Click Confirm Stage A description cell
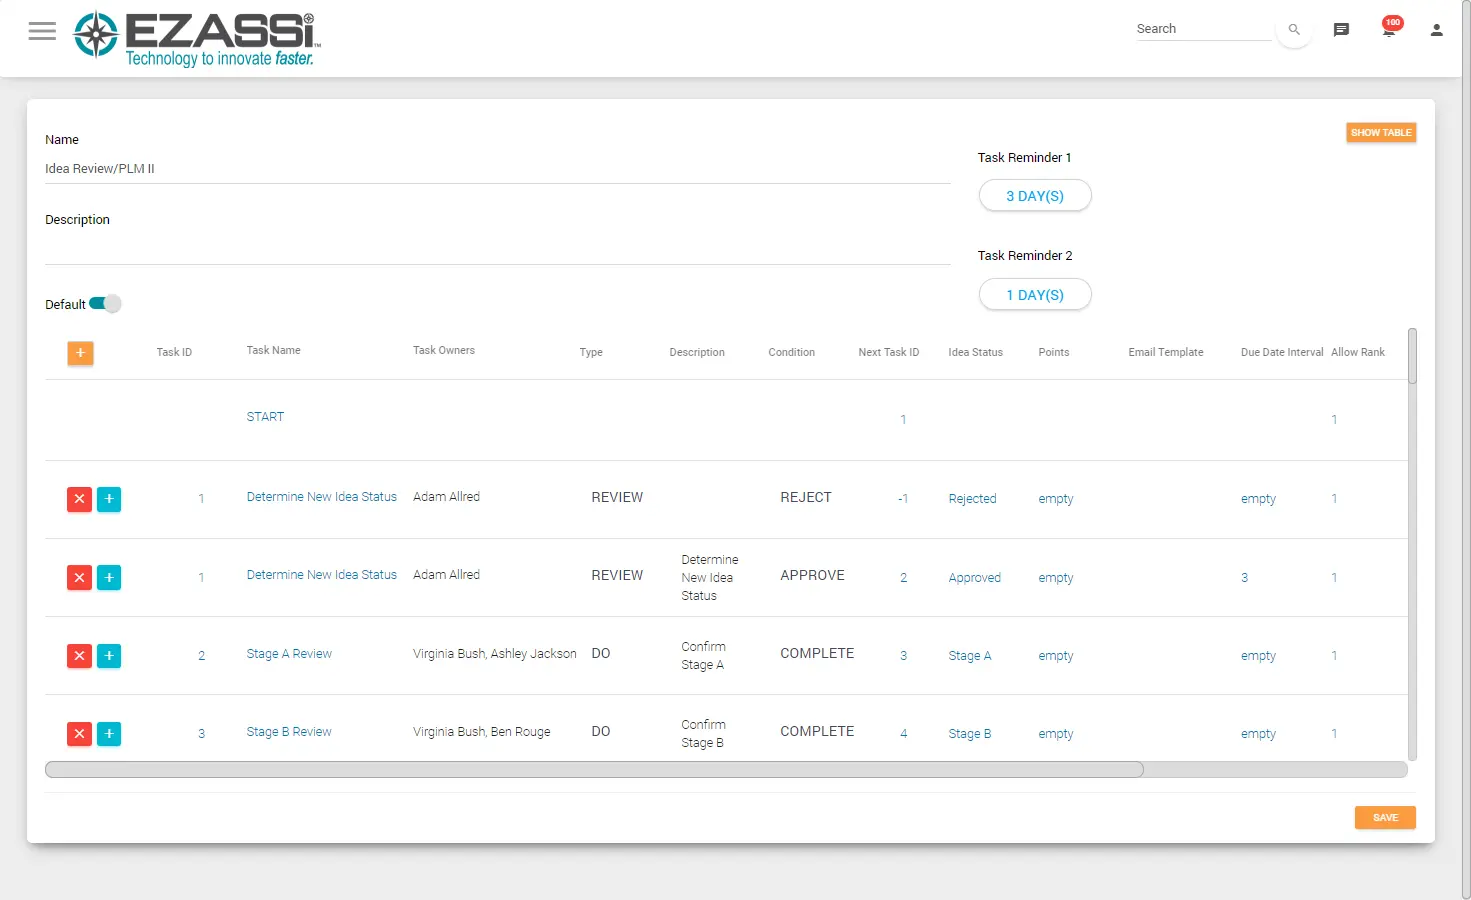 (x=704, y=656)
